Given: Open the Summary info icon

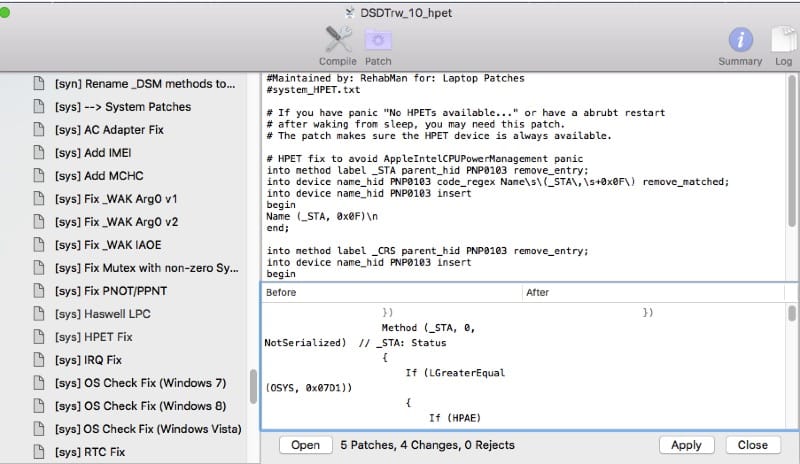Looking at the screenshot, I should [x=740, y=40].
